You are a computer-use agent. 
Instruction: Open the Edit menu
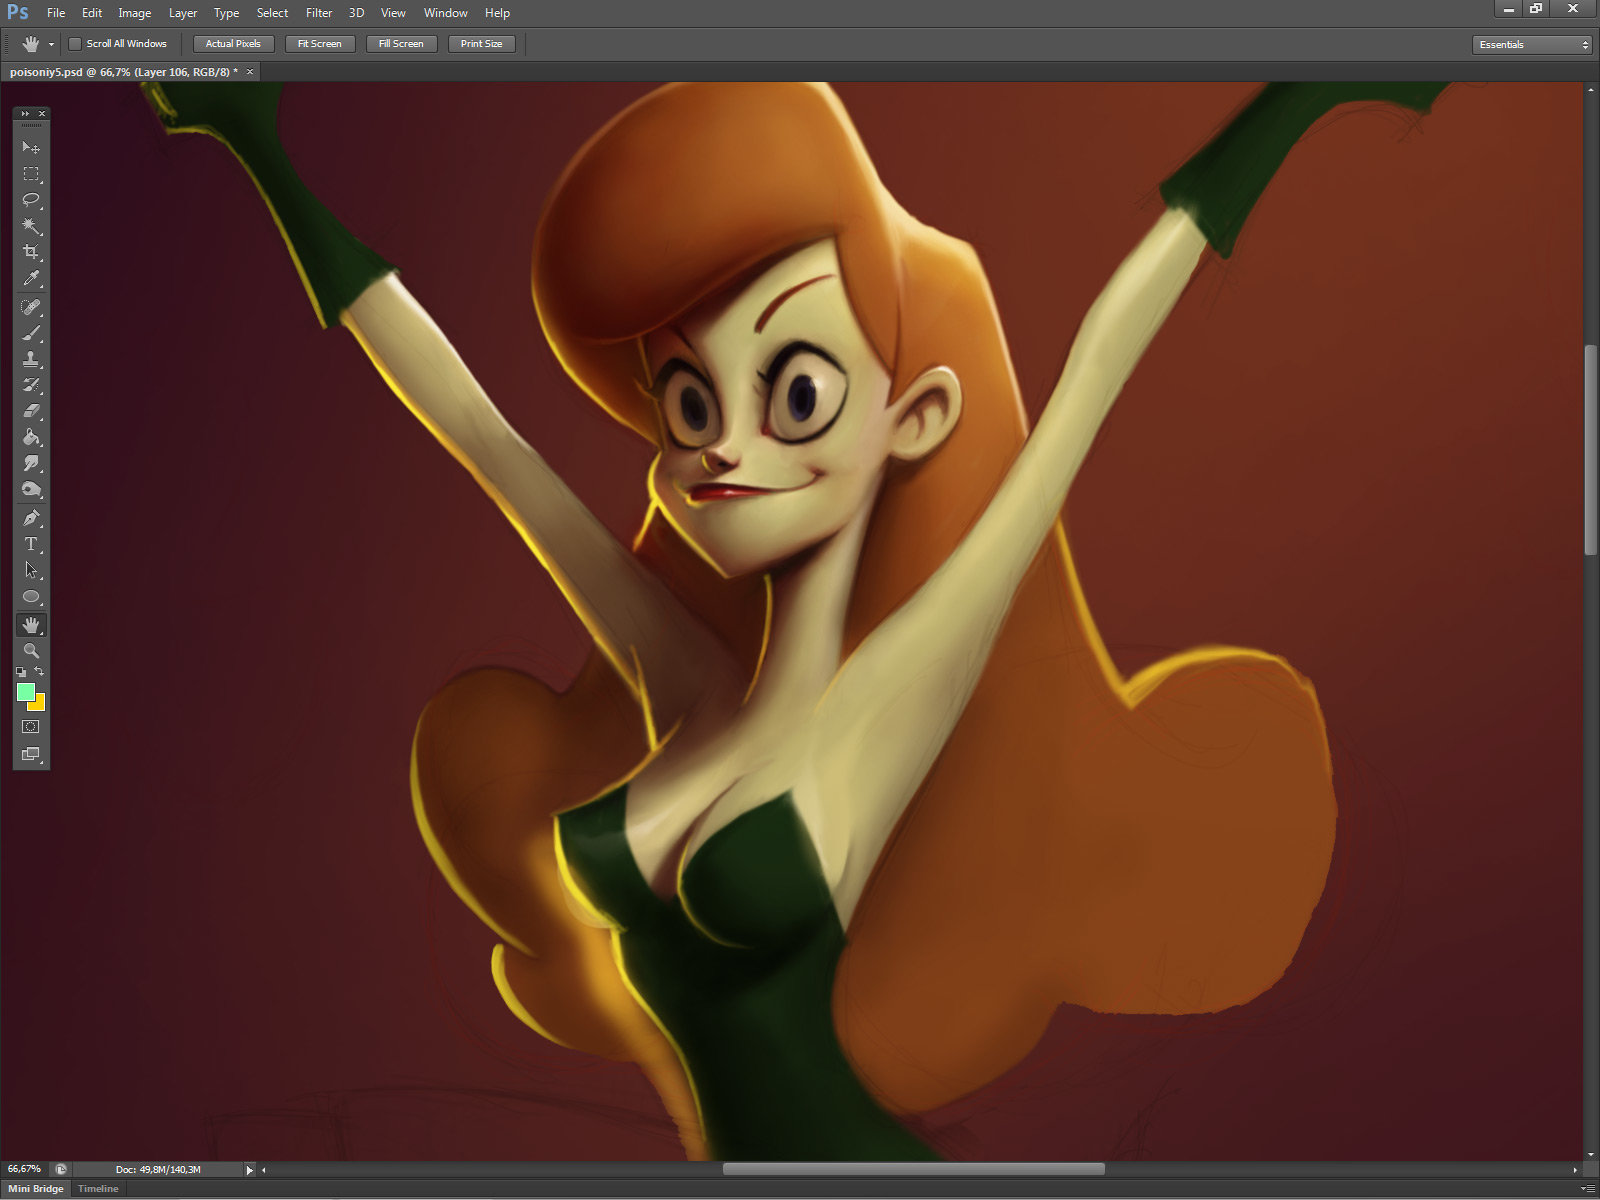(x=92, y=13)
